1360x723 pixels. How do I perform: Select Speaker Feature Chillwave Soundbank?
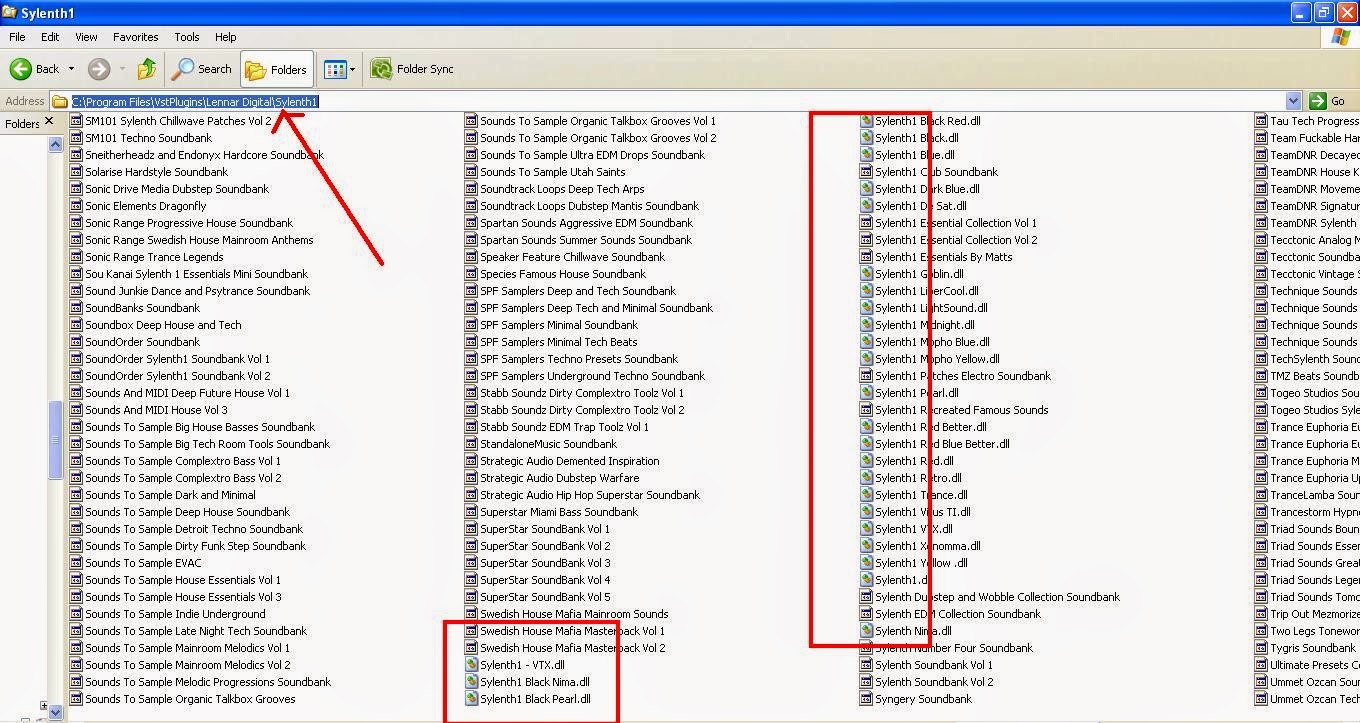[x=572, y=257]
